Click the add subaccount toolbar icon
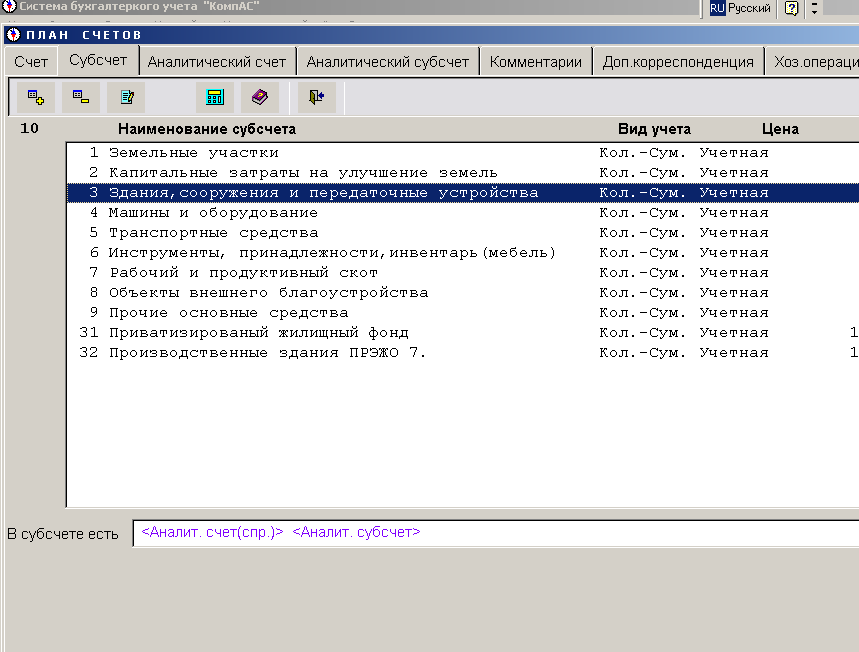 [x=36, y=97]
